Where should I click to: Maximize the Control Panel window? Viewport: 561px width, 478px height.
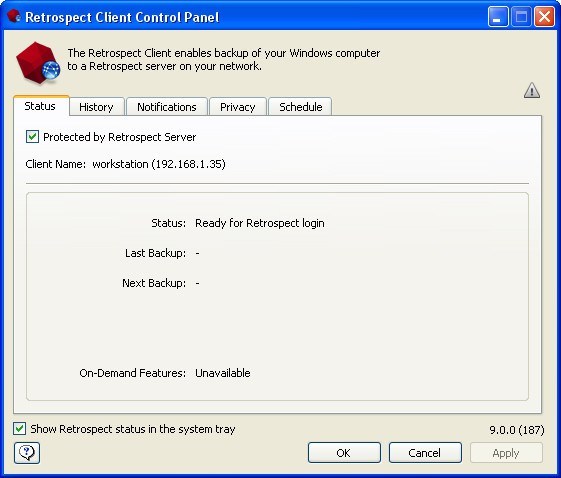click(521, 17)
